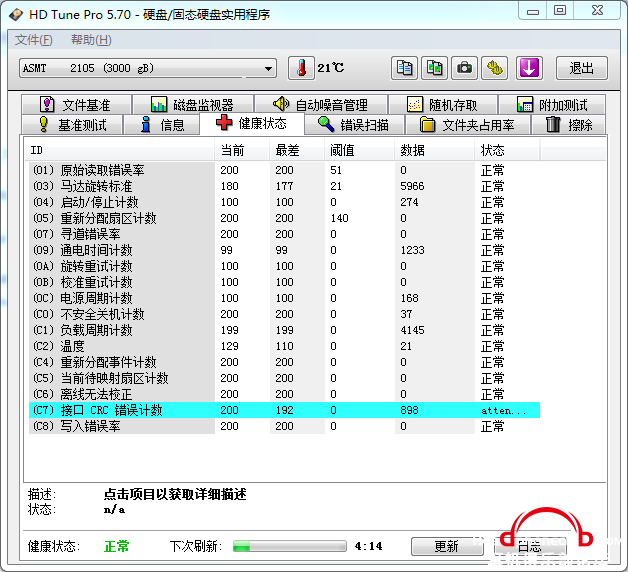Open the 帮助(H) menu
The image size is (628, 572).
91,40
